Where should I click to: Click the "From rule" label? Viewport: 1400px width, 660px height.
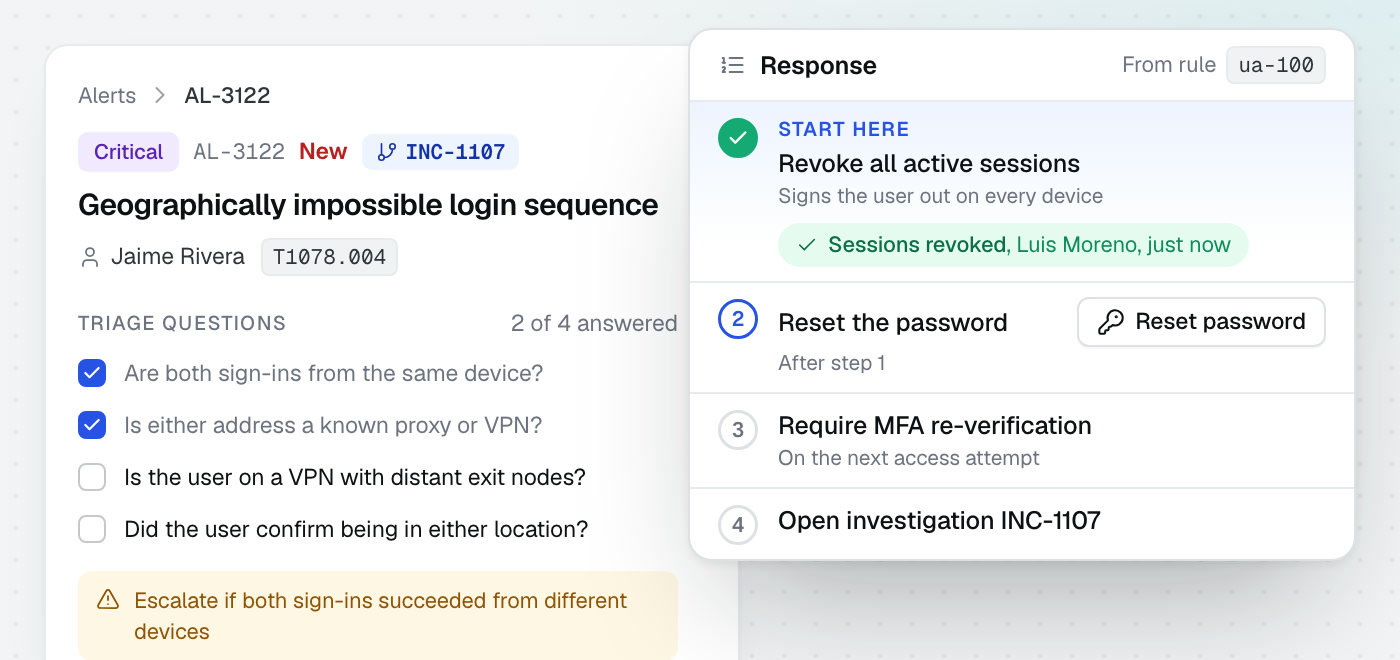pyautogui.click(x=1169, y=65)
